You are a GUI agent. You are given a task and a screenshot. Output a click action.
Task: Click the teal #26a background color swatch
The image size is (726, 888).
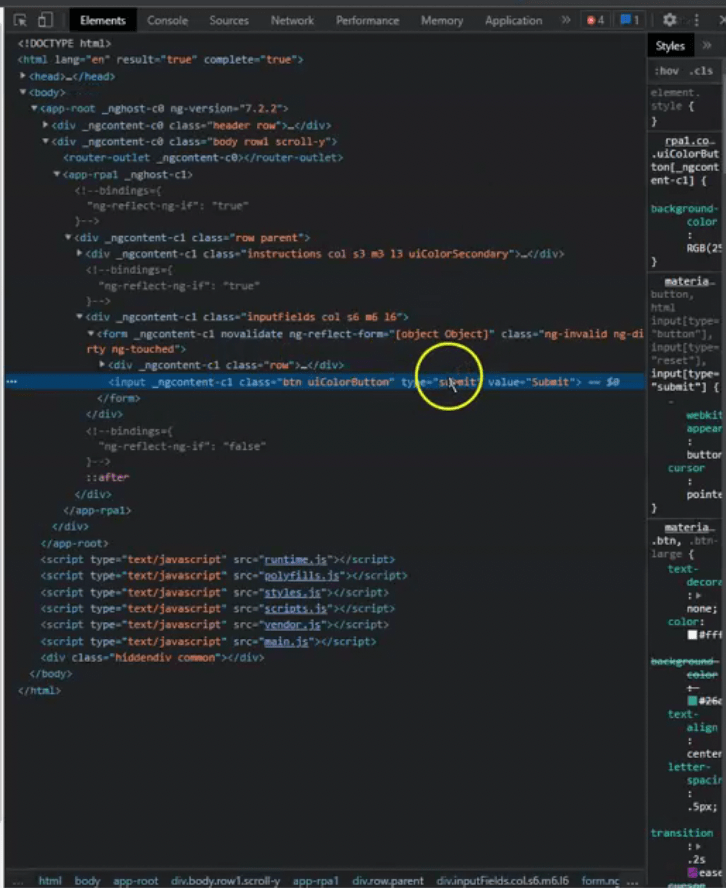click(x=692, y=701)
